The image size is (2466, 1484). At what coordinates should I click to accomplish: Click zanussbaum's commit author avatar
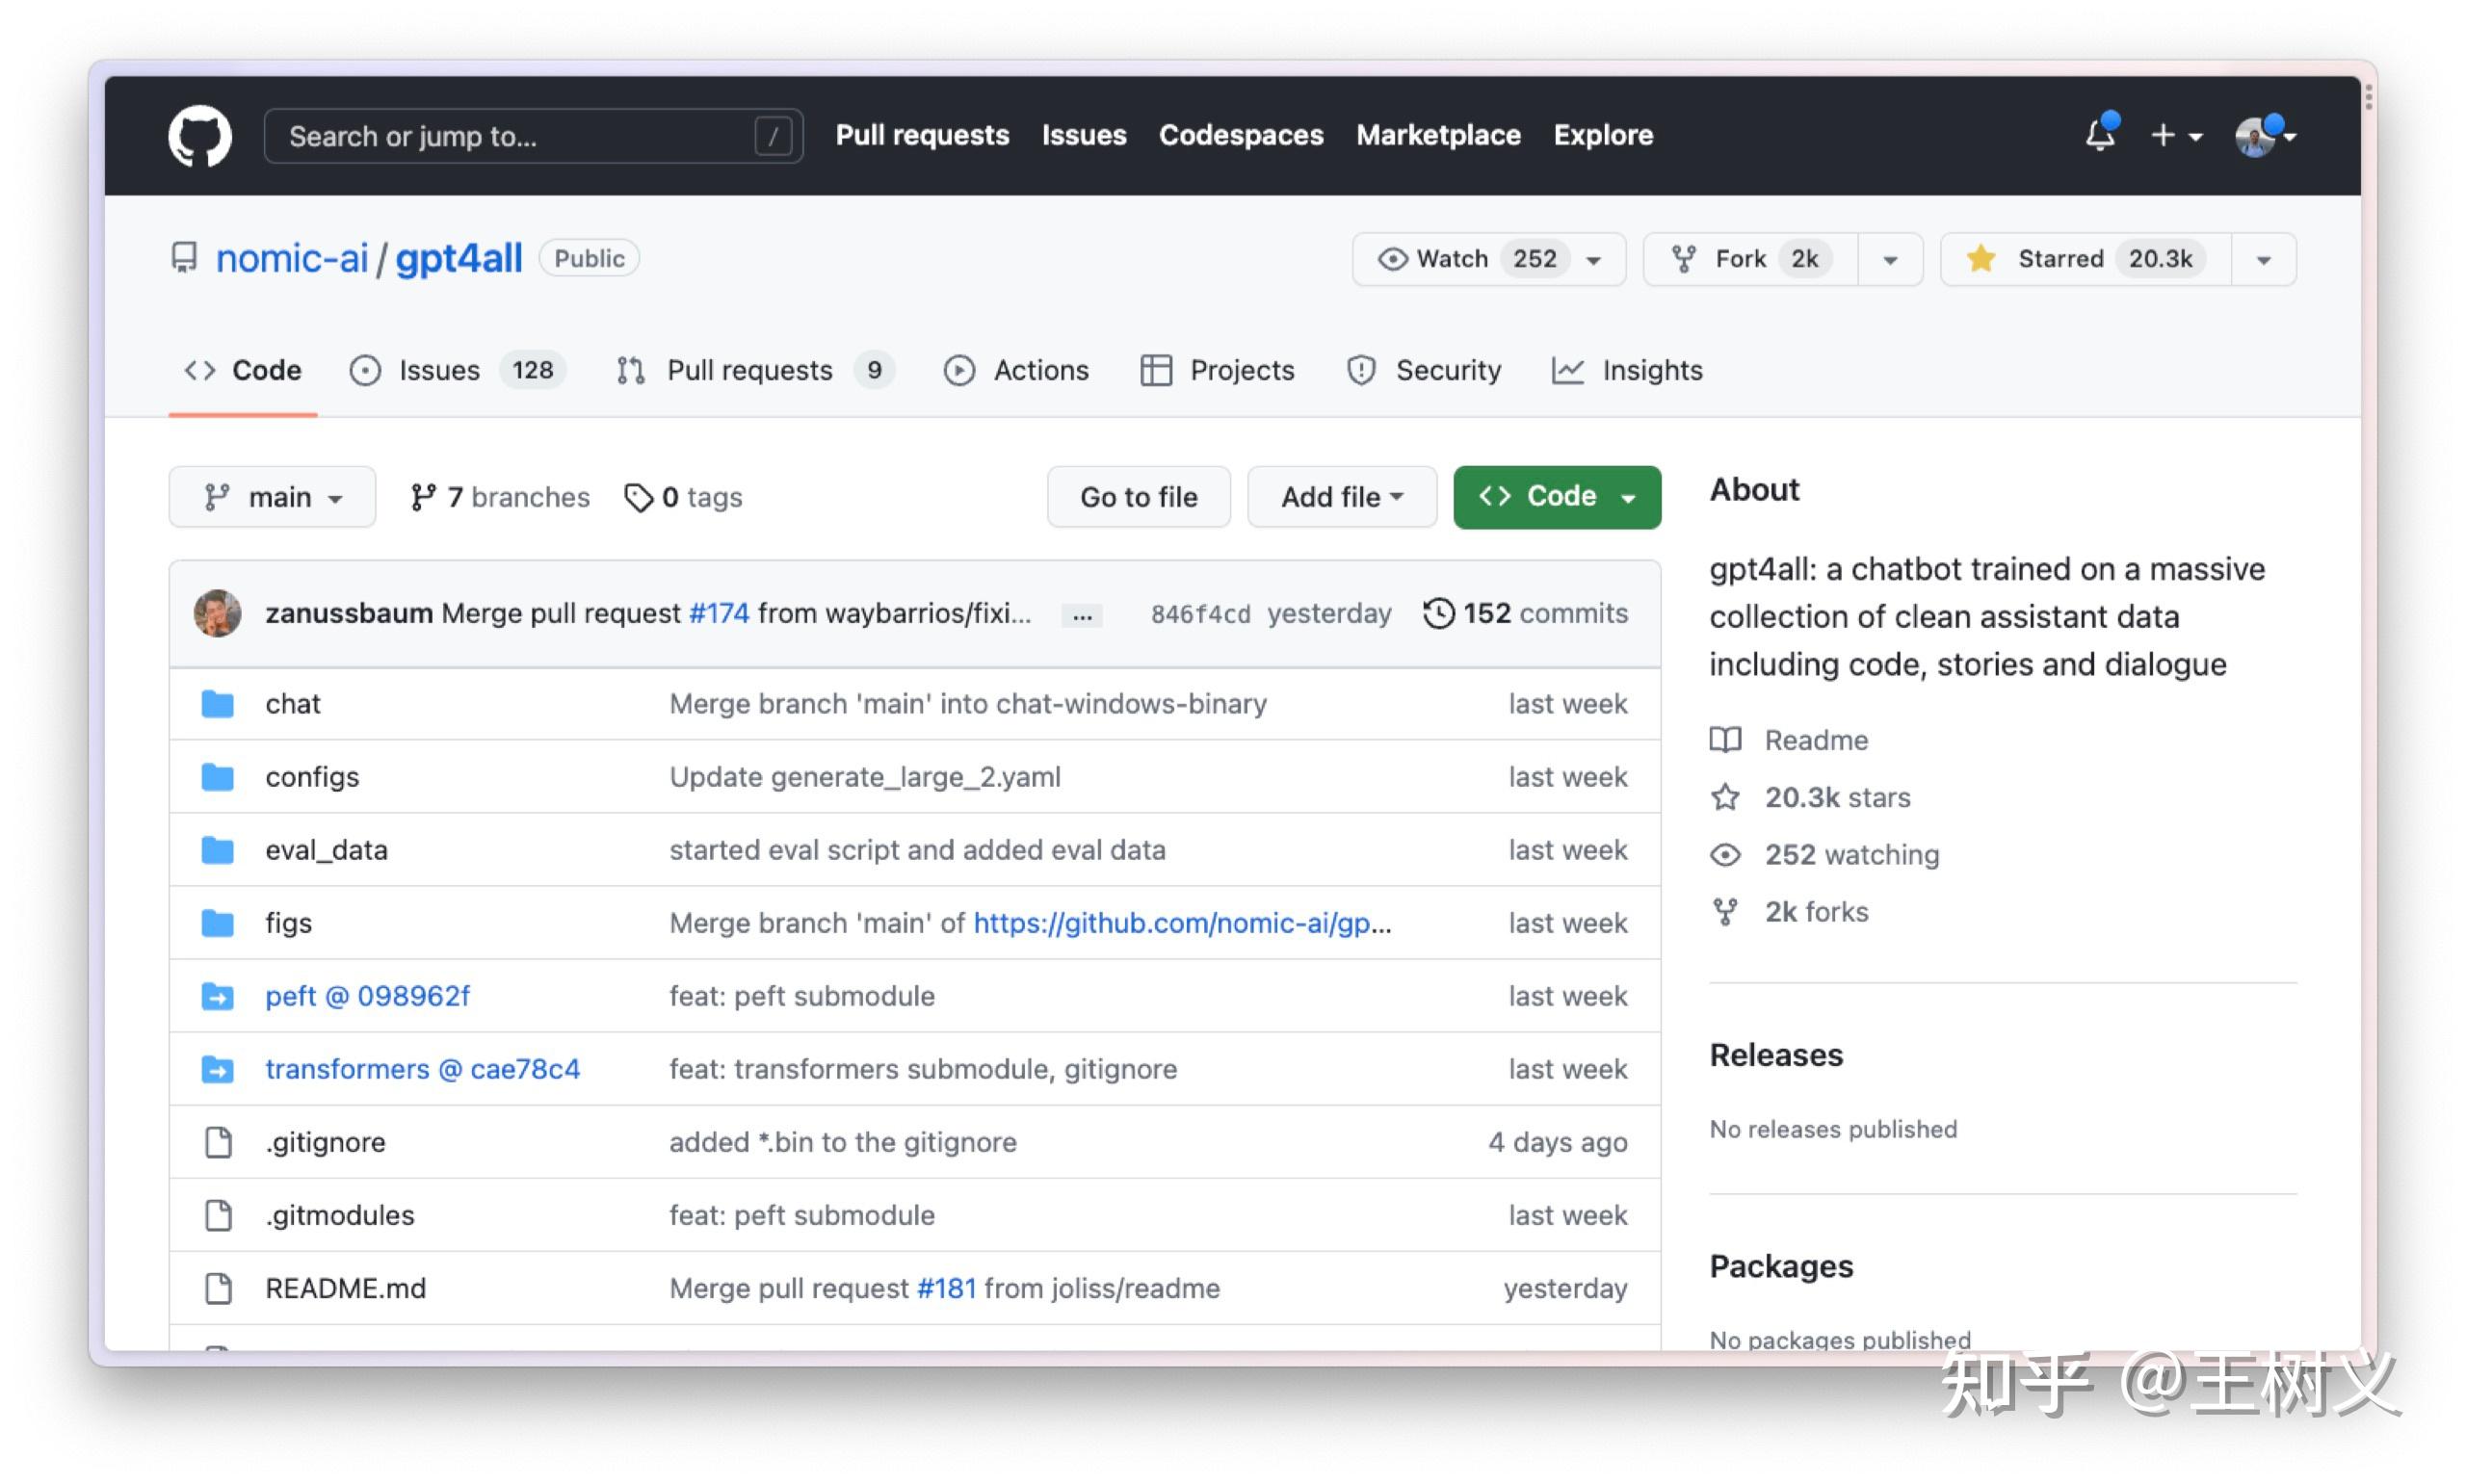pos(217,613)
